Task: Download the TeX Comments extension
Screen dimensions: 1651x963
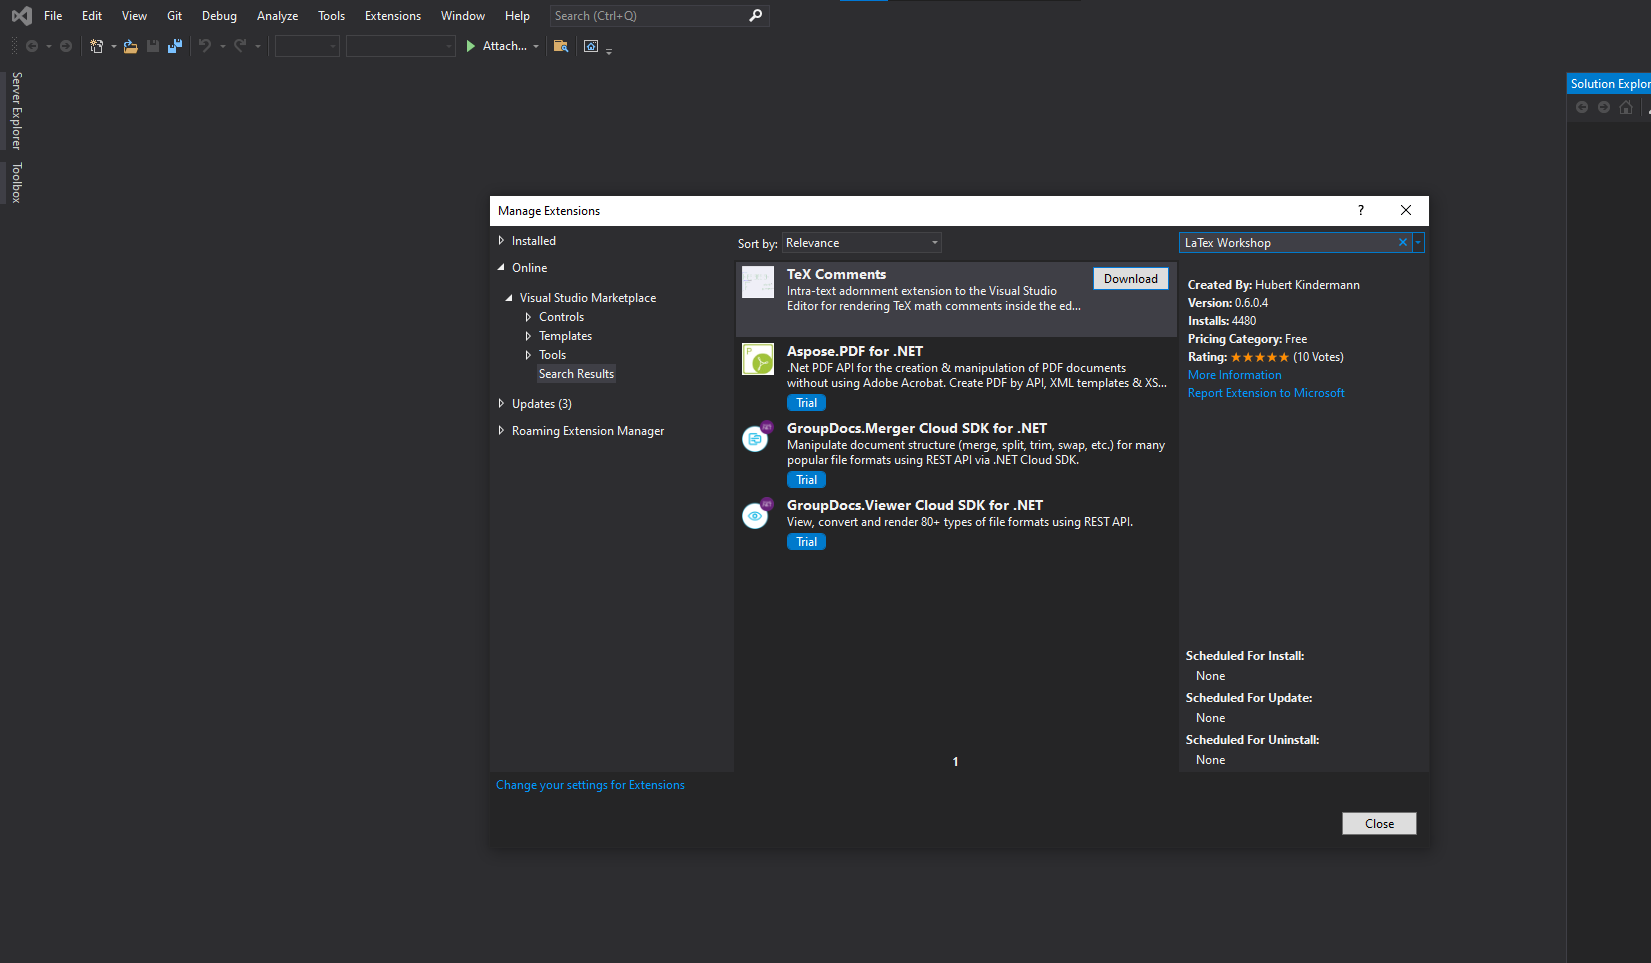Action: (1130, 279)
